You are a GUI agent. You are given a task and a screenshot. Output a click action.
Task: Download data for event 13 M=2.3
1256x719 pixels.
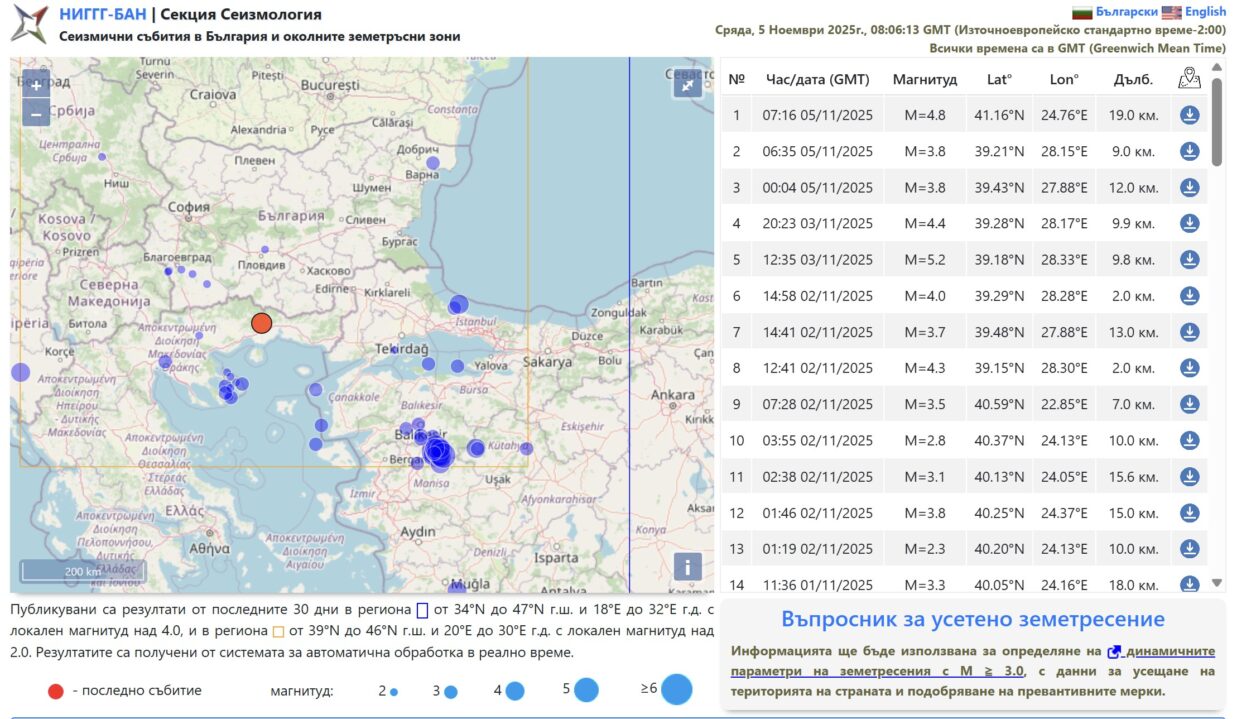coord(1189,548)
